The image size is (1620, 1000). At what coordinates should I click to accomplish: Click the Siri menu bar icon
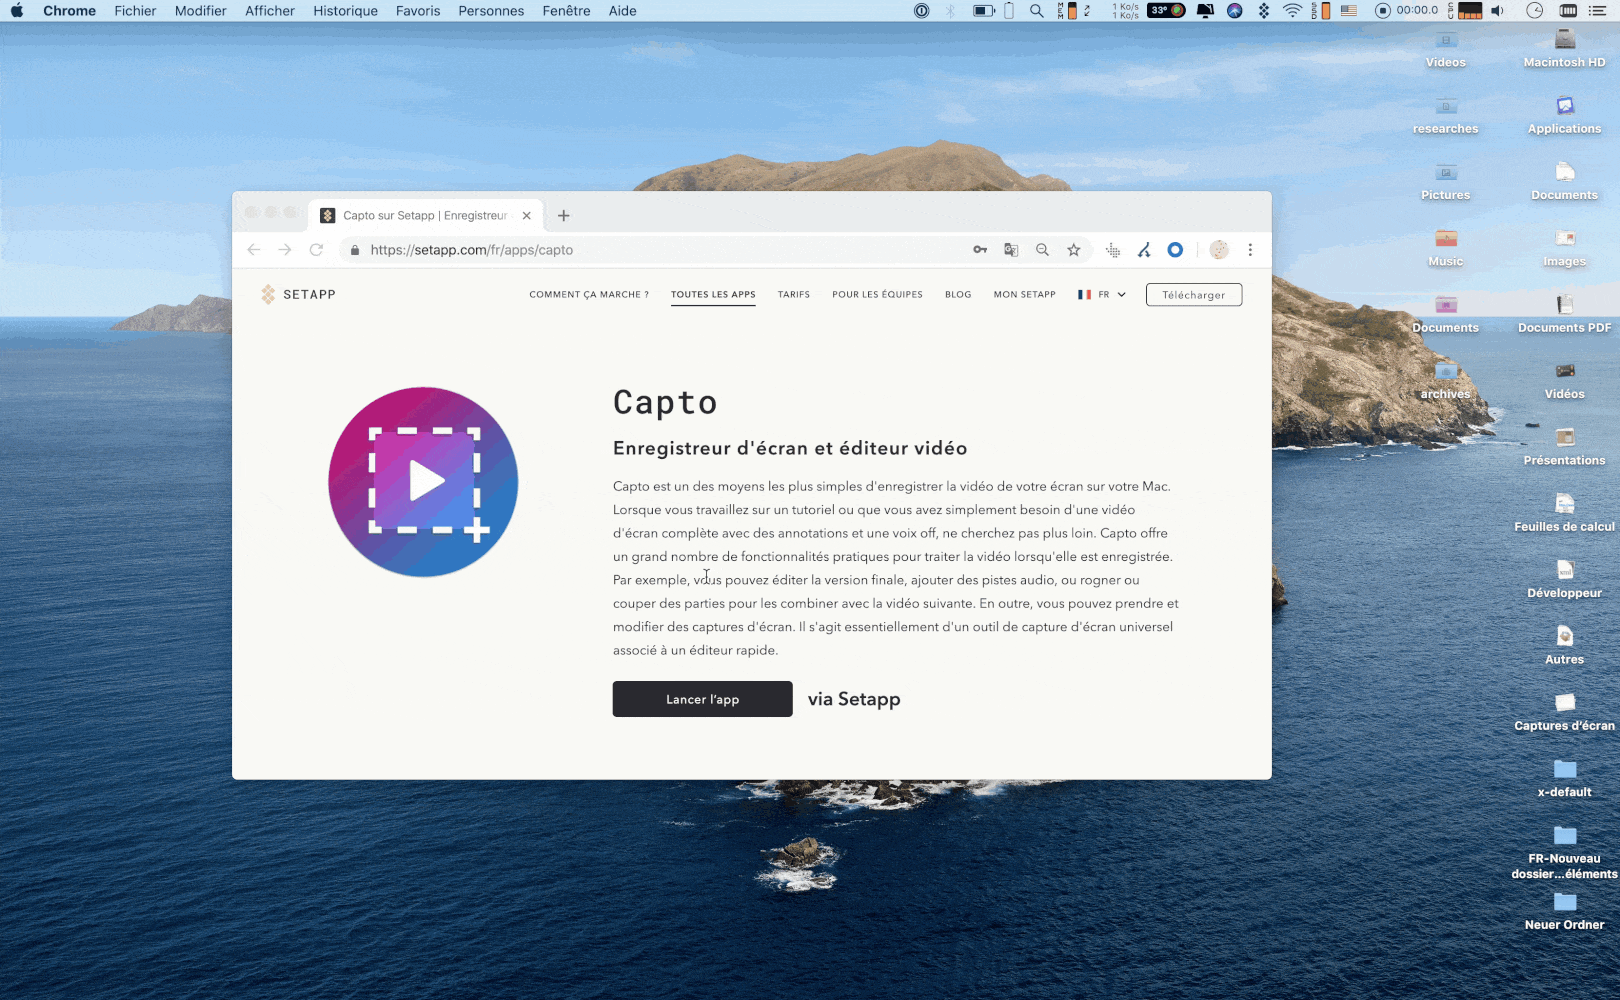point(1235,11)
